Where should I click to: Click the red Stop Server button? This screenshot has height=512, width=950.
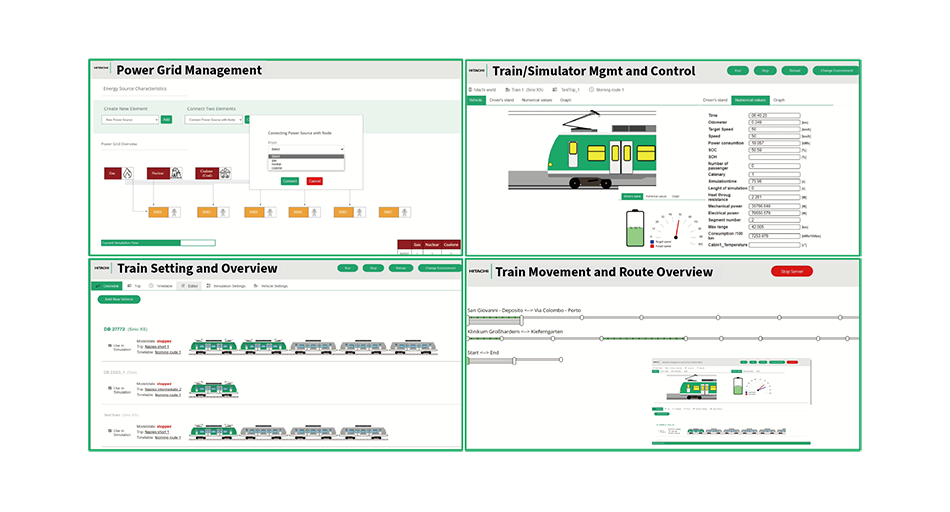[x=792, y=271]
